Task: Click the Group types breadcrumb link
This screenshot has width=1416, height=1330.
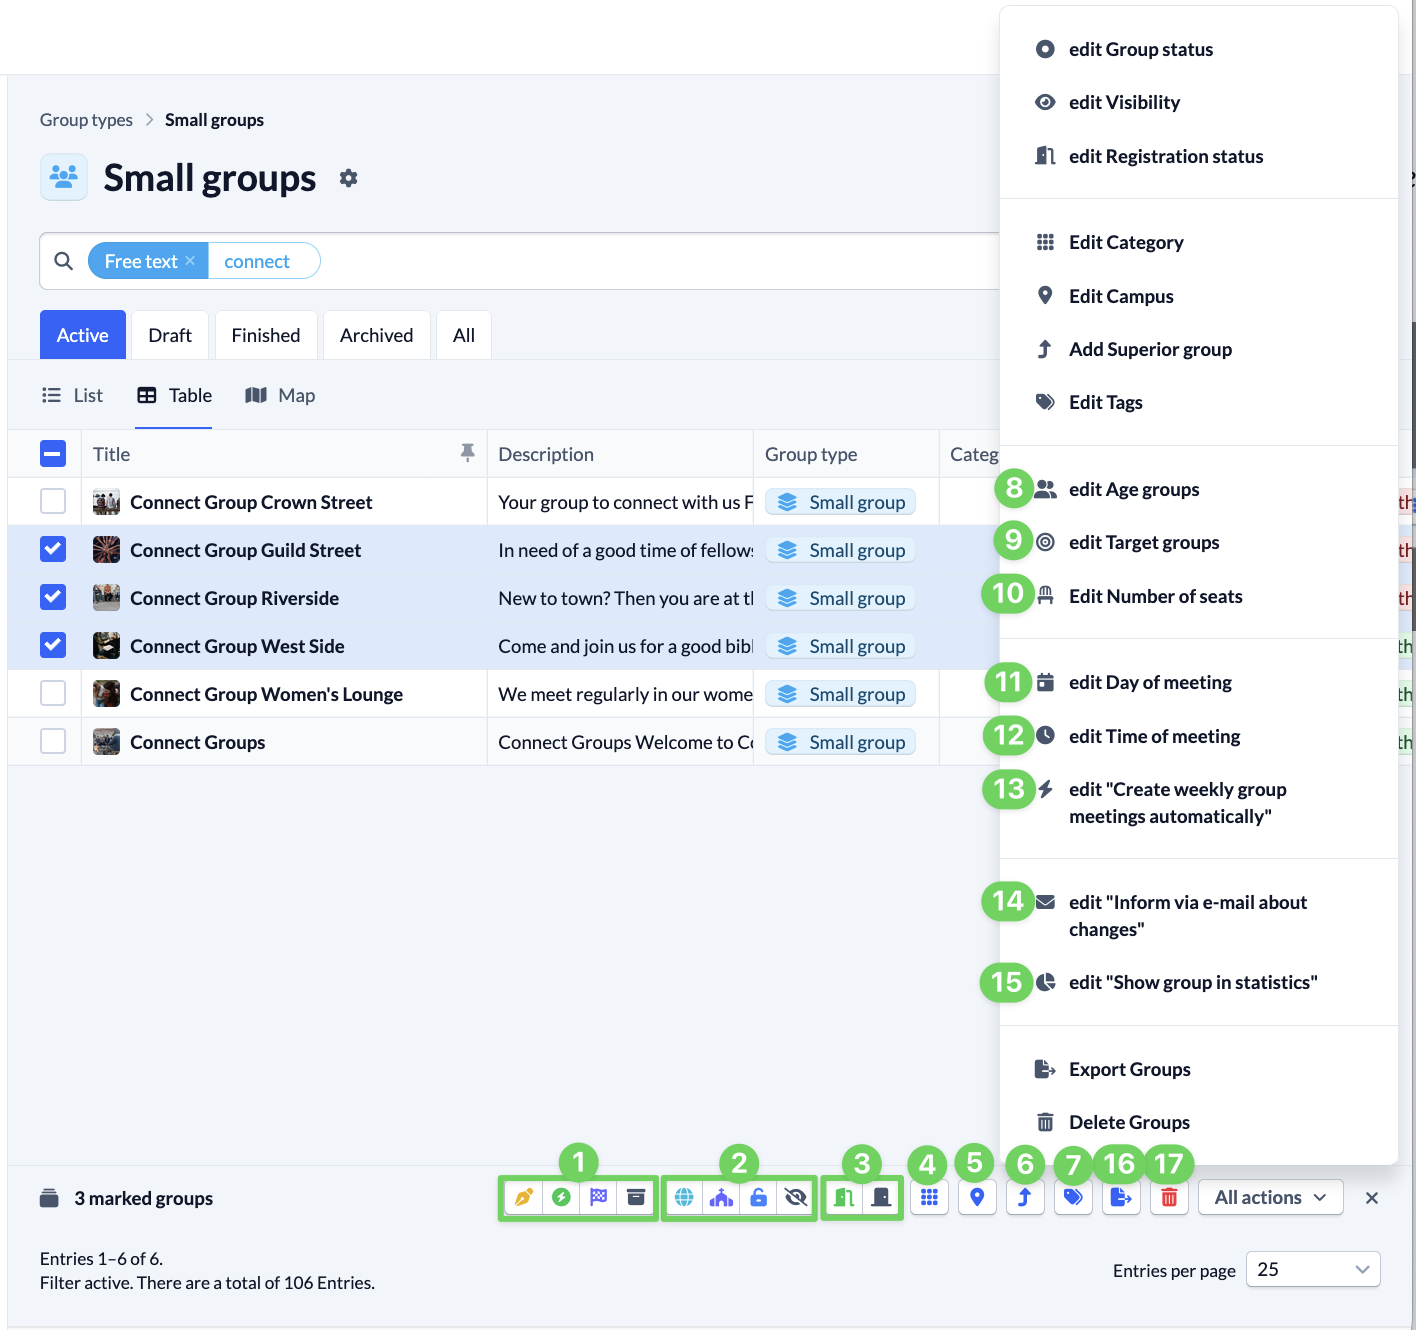Action: 86,120
